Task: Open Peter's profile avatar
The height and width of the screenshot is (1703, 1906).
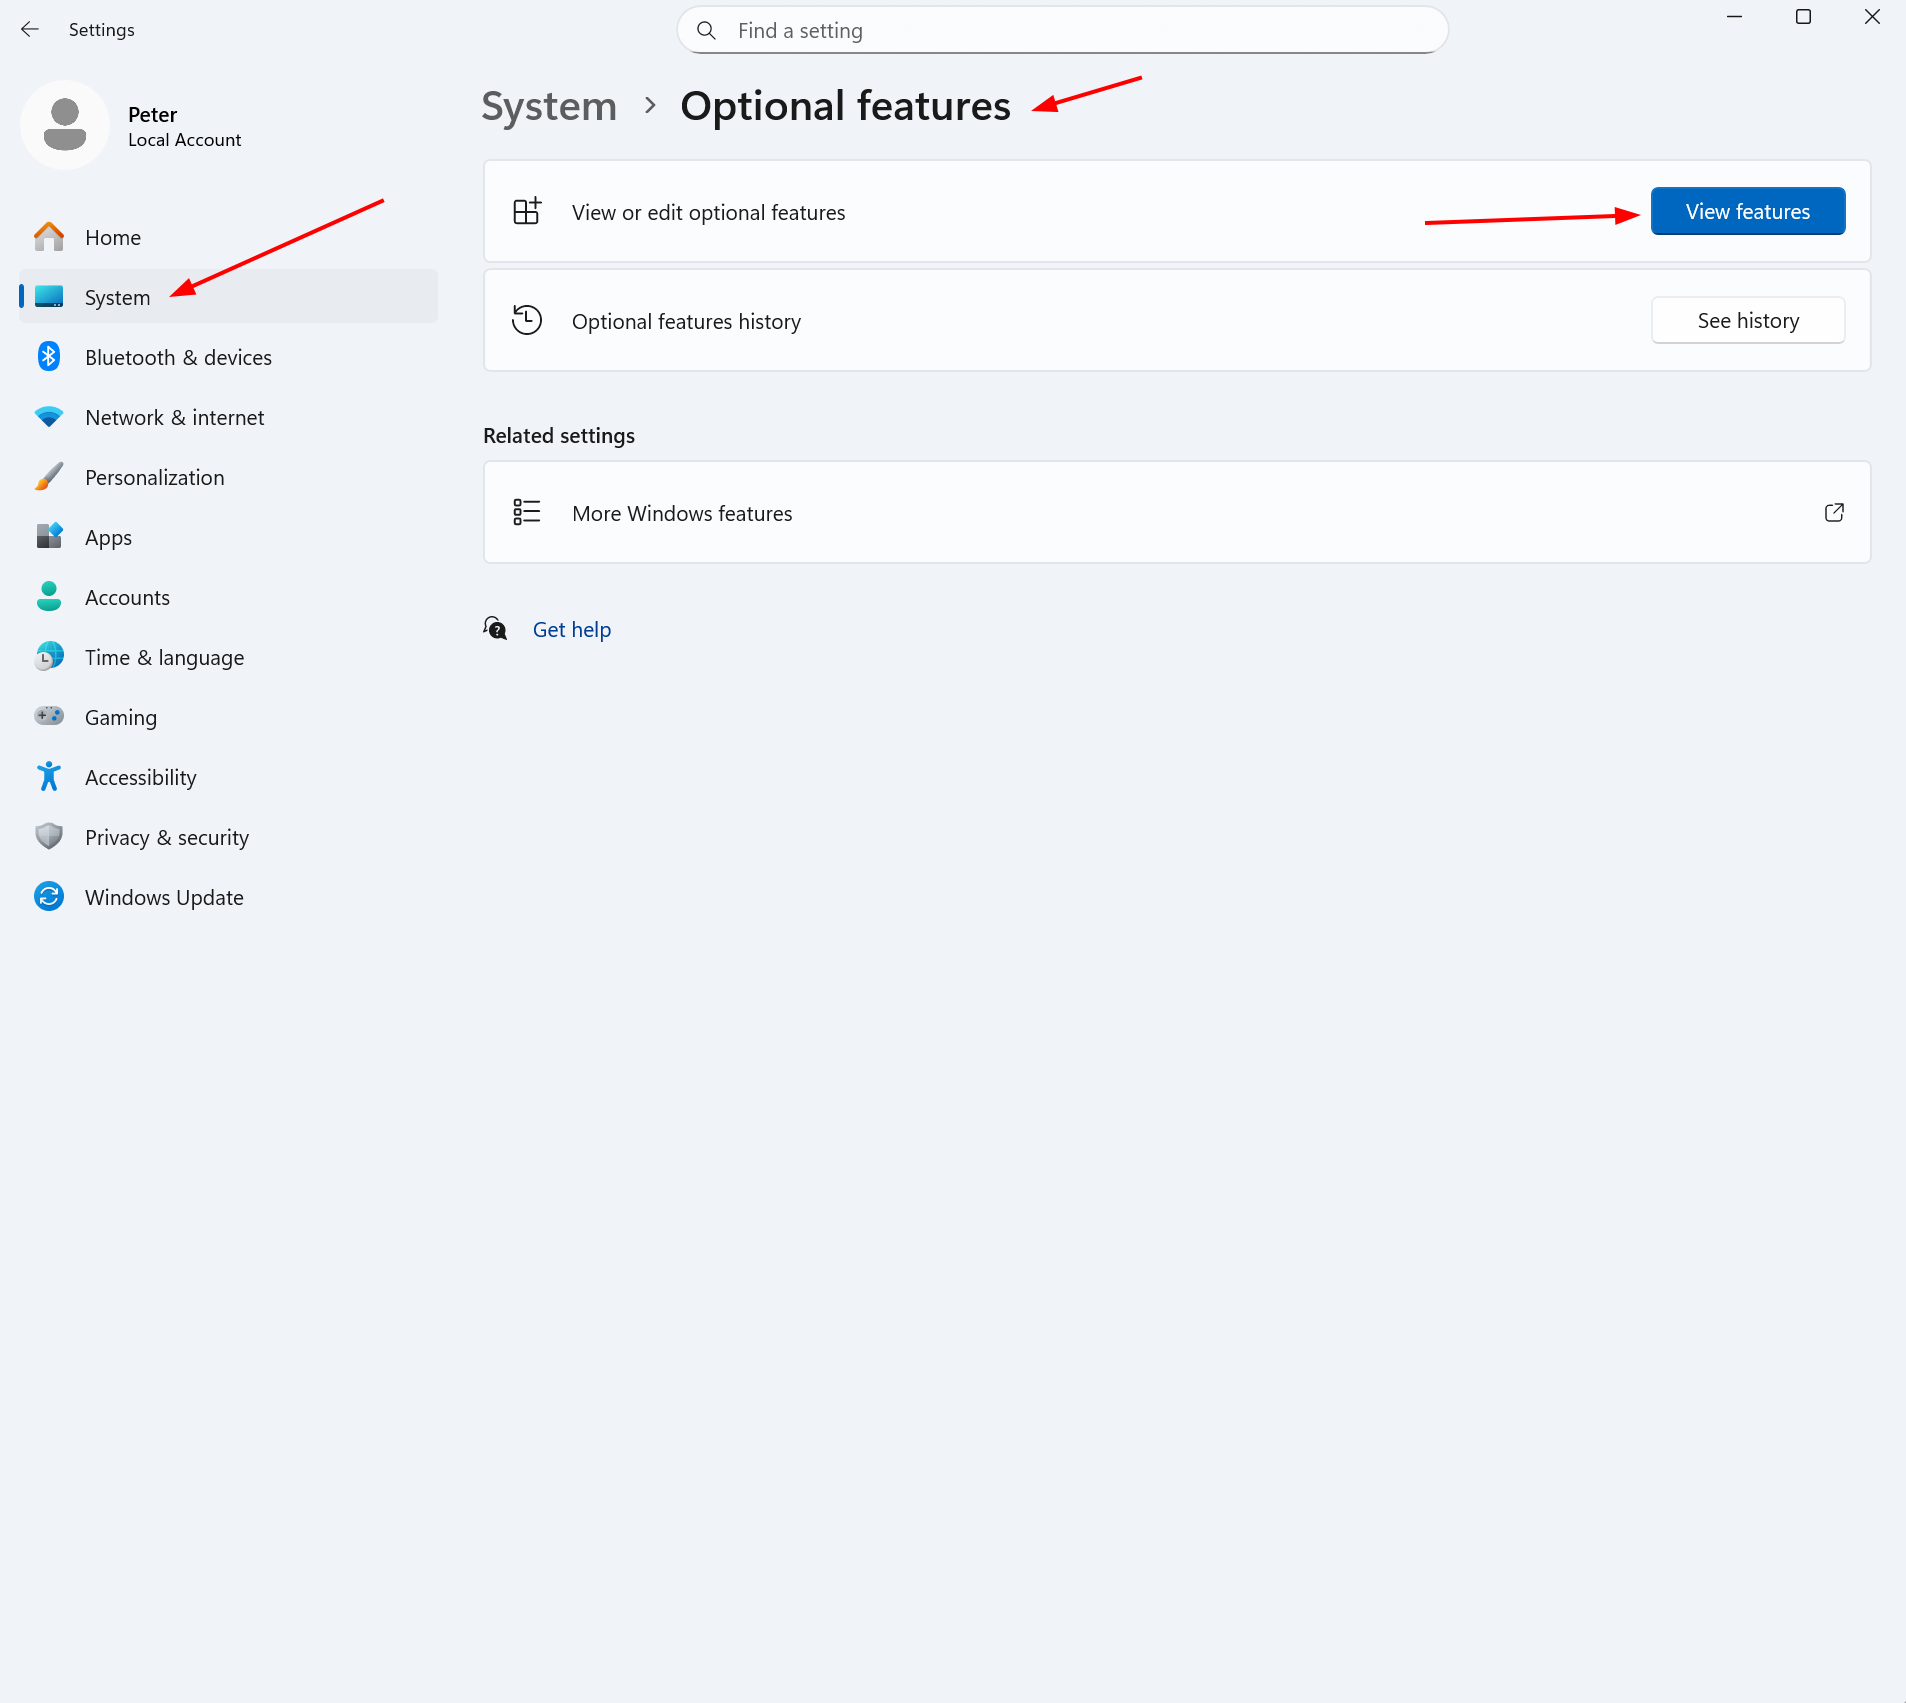Action: tap(65, 125)
